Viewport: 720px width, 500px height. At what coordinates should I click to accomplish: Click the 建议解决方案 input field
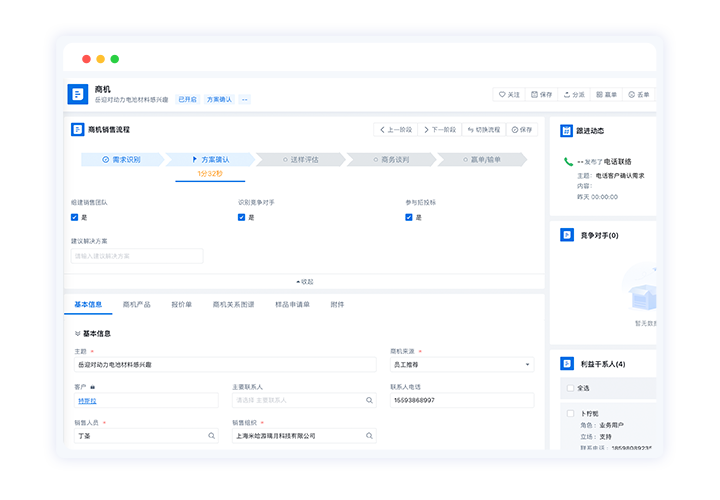pyautogui.click(x=137, y=256)
